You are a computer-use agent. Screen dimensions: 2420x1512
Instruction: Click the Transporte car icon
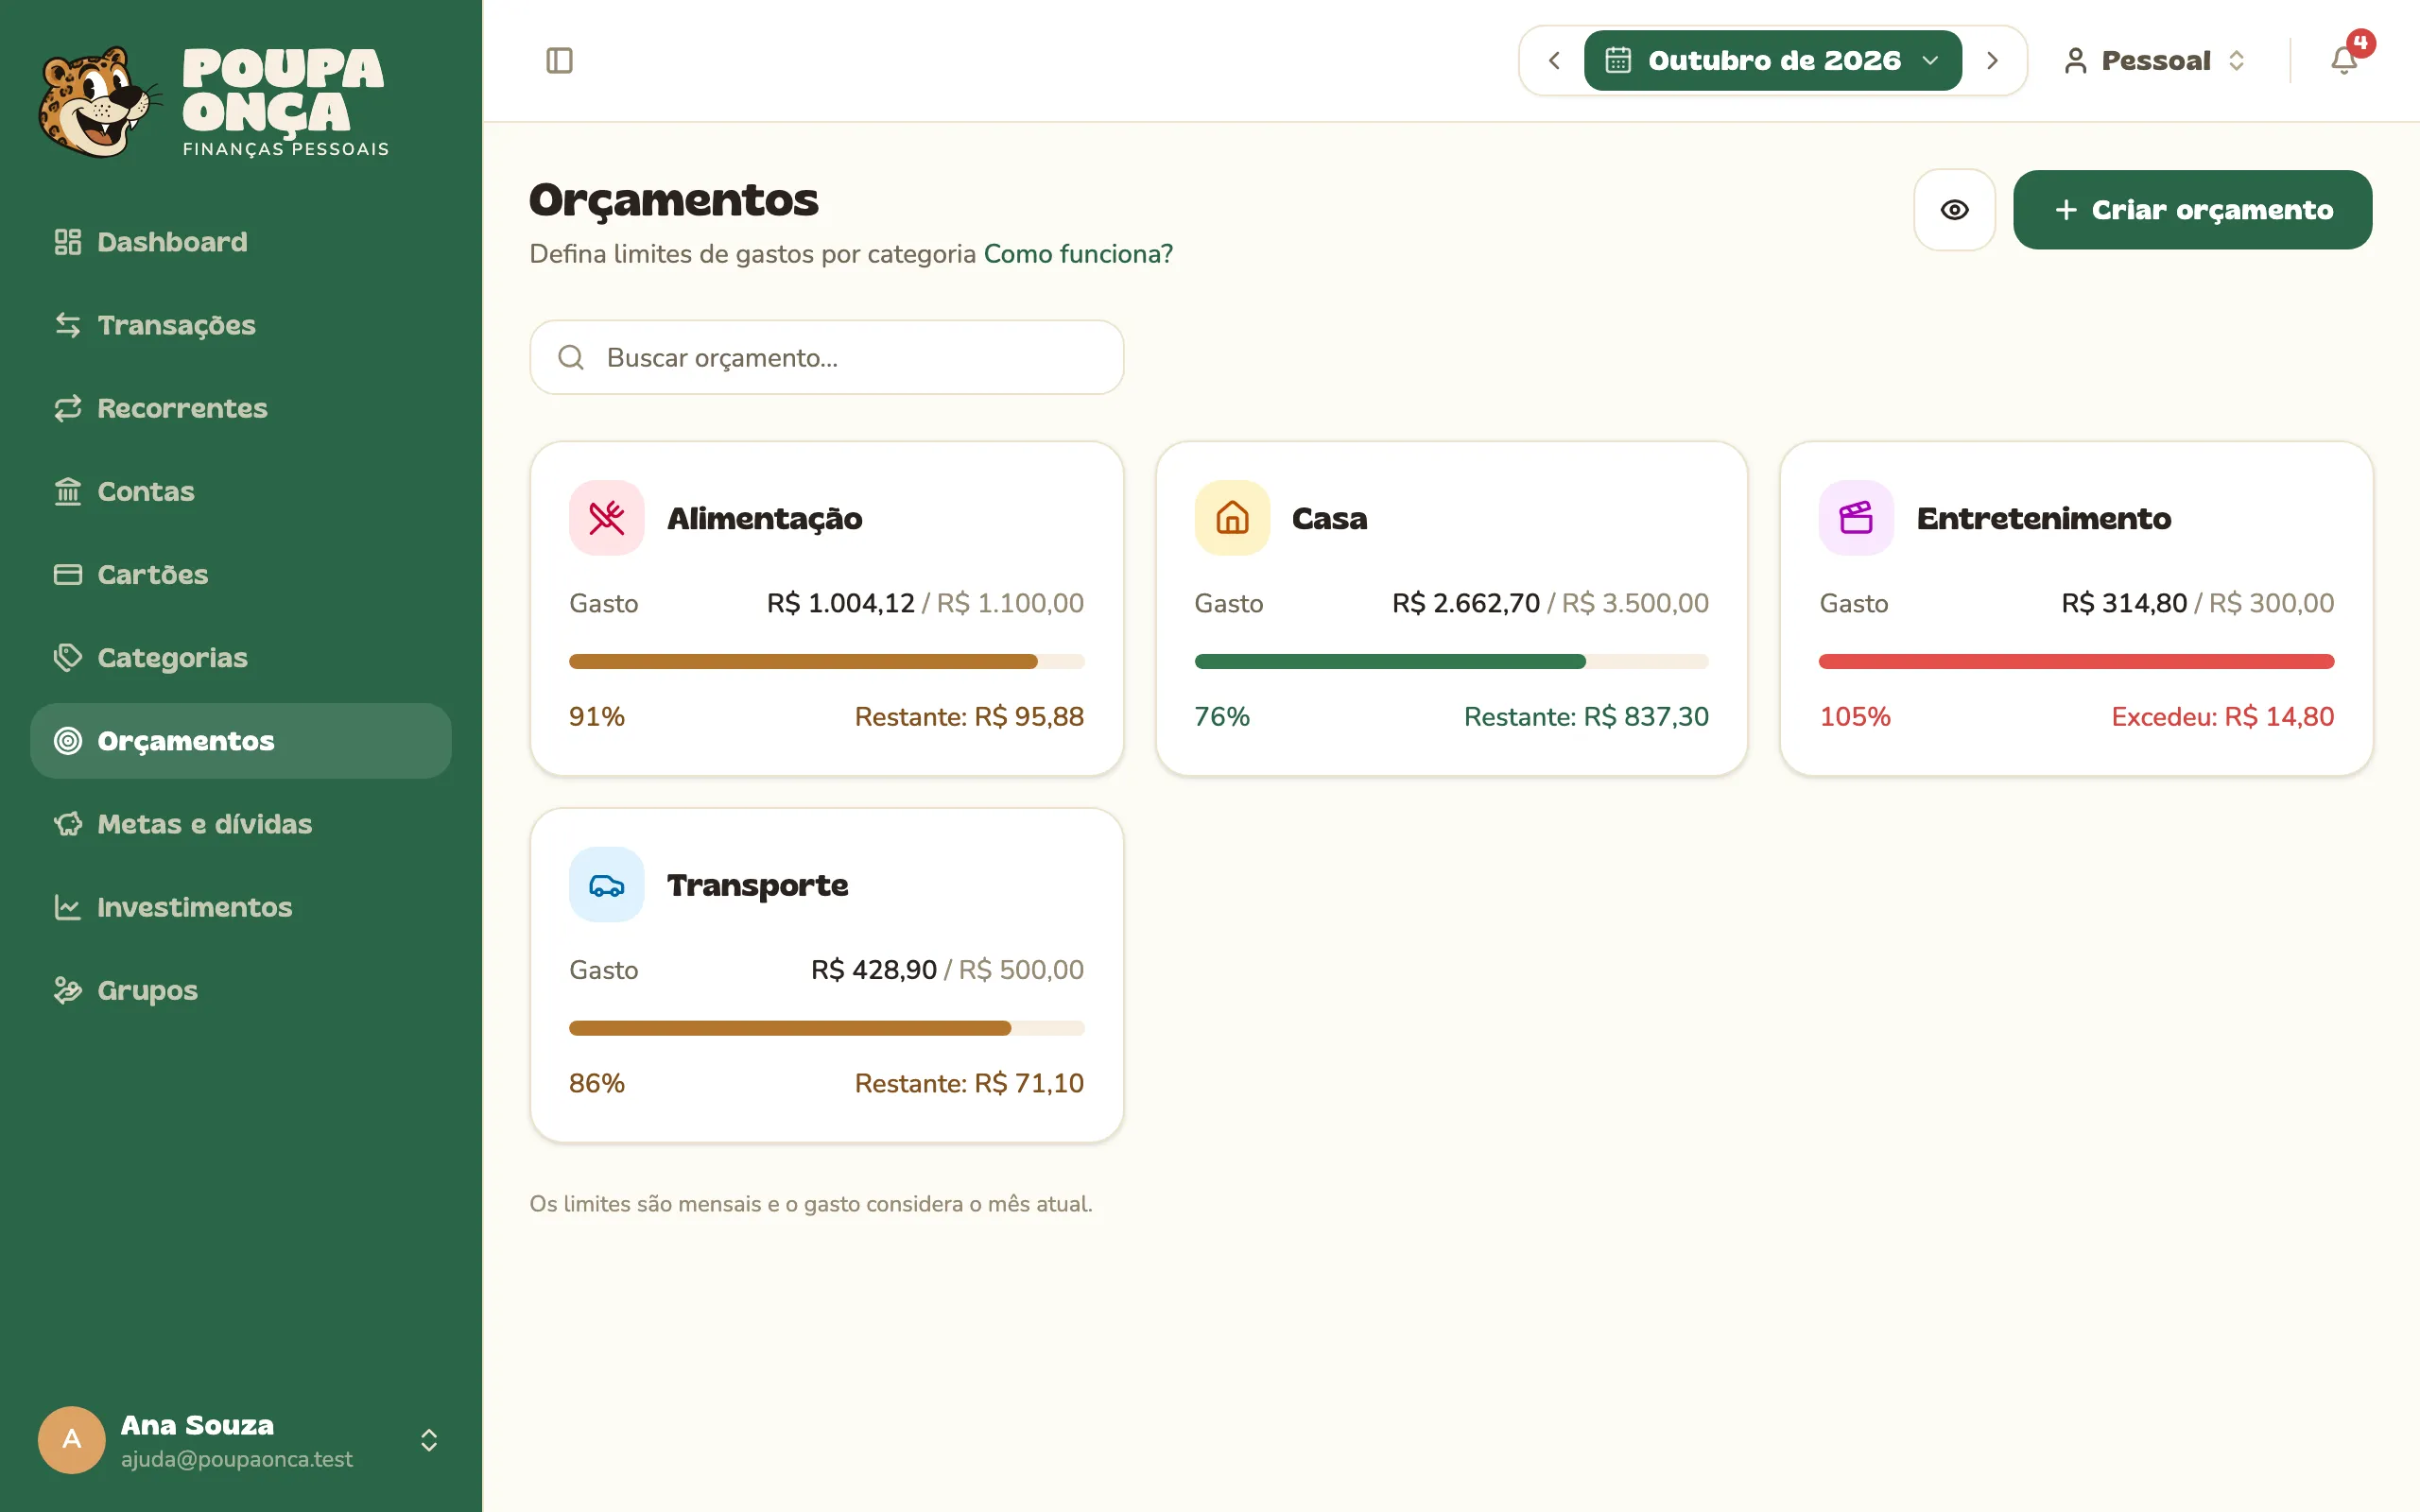(606, 885)
